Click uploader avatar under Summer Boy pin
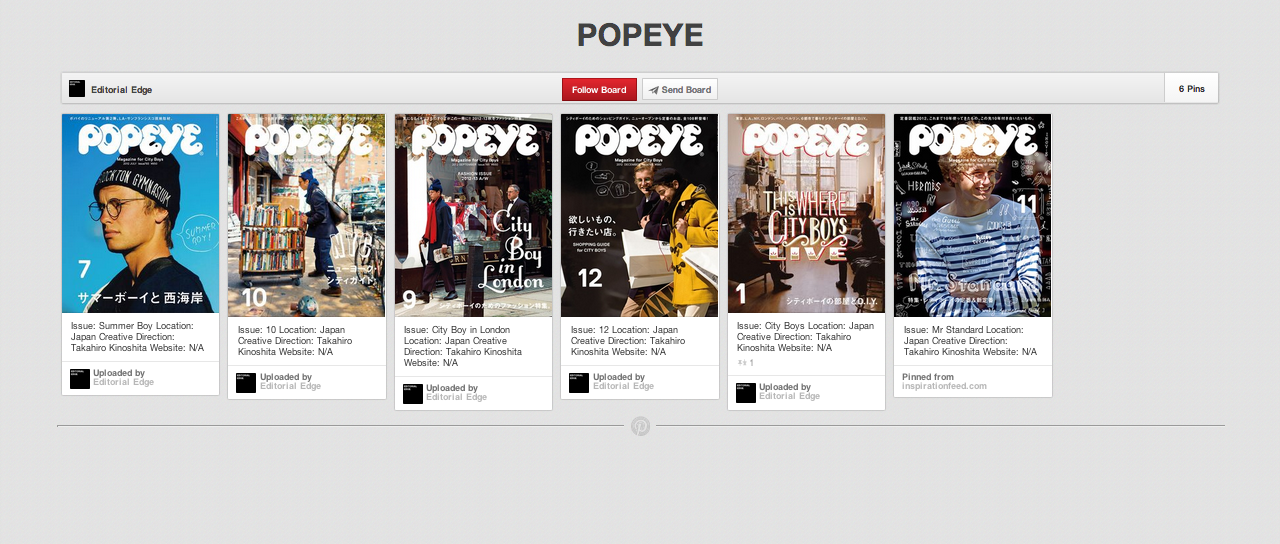This screenshot has height=544, width=1280. pyautogui.click(x=80, y=379)
